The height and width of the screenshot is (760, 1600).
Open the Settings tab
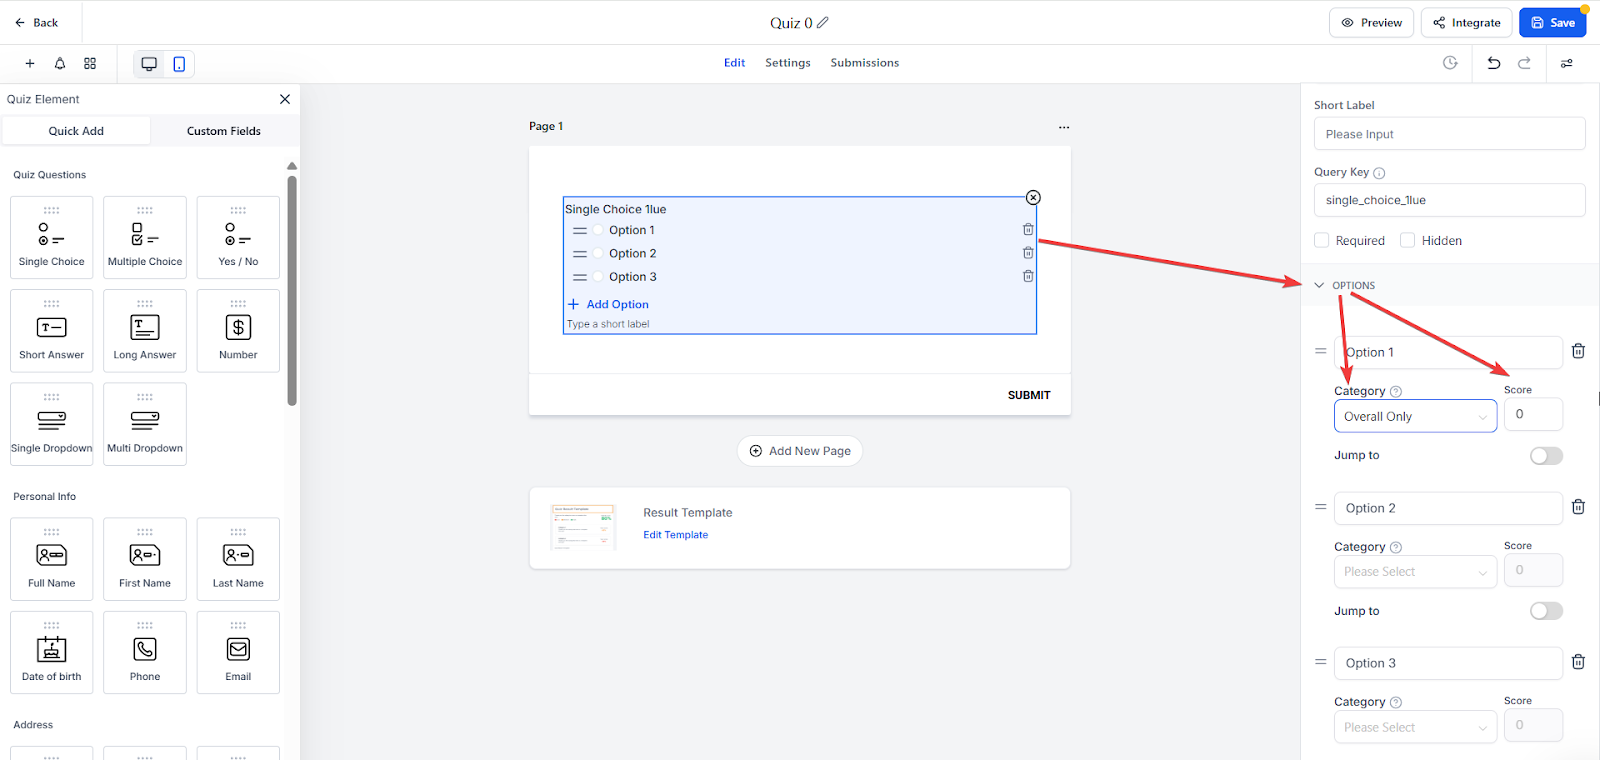pyautogui.click(x=788, y=63)
